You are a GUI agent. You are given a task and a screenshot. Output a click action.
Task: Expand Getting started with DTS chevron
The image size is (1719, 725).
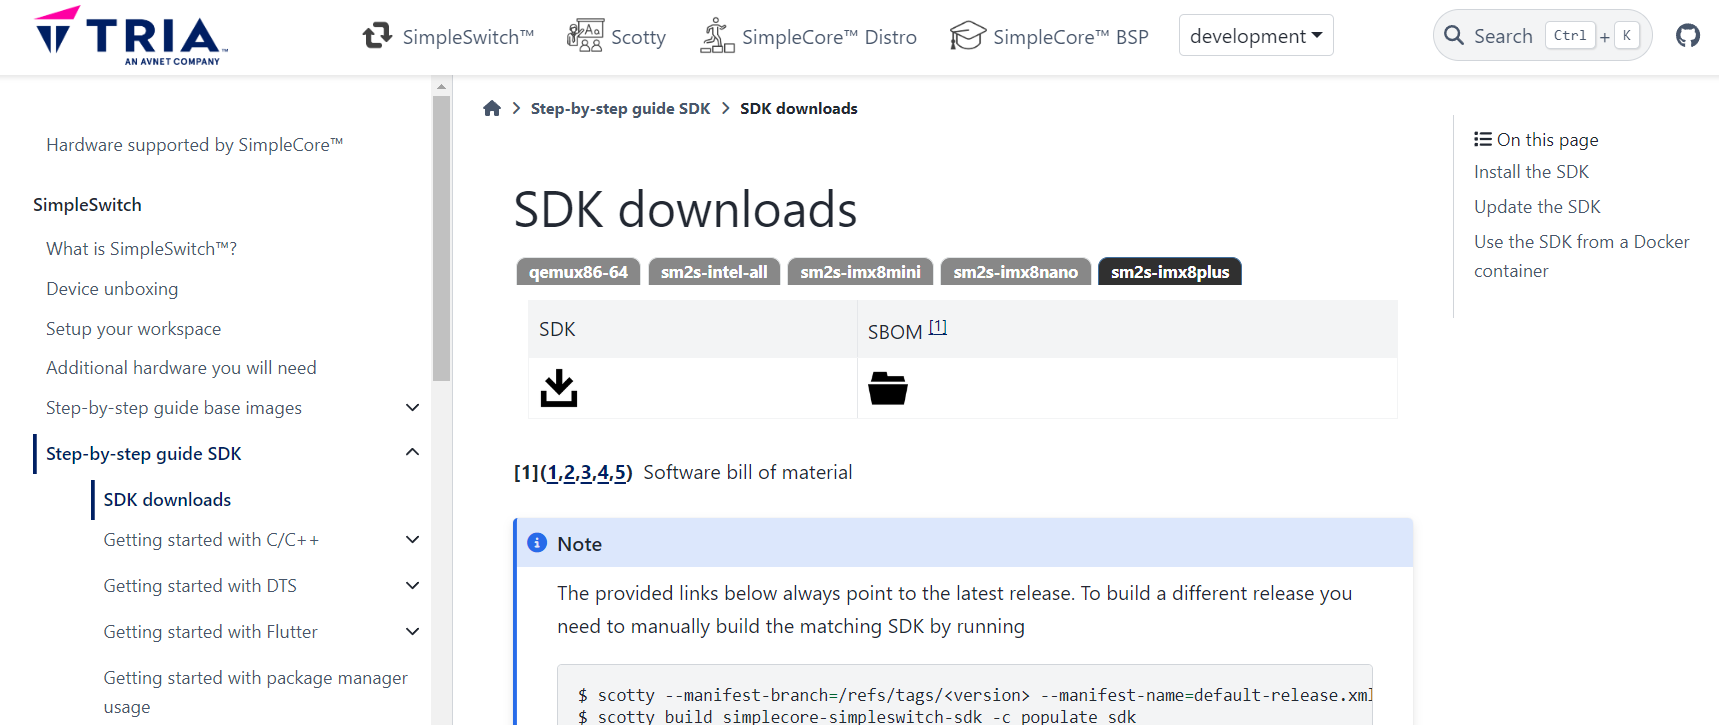coord(412,585)
